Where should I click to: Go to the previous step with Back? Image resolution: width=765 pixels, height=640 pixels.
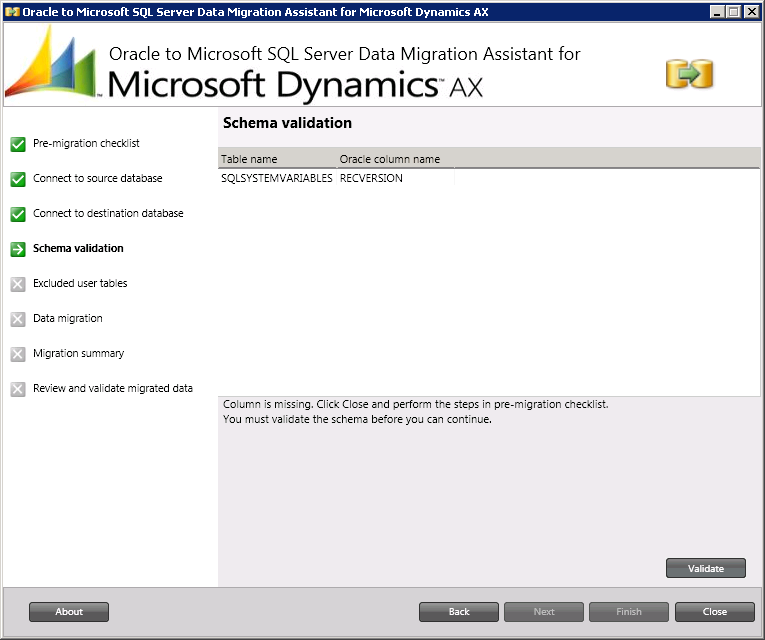pos(458,612)
